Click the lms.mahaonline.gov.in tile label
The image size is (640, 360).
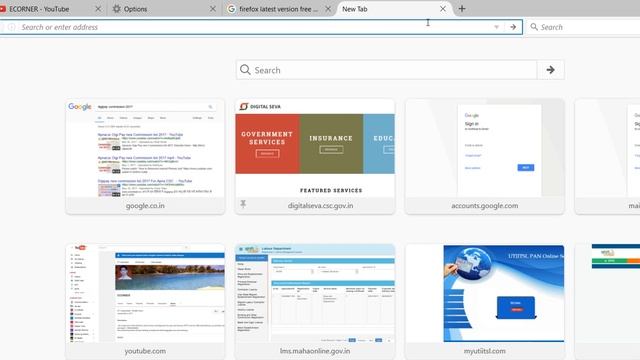coord(315,351)
